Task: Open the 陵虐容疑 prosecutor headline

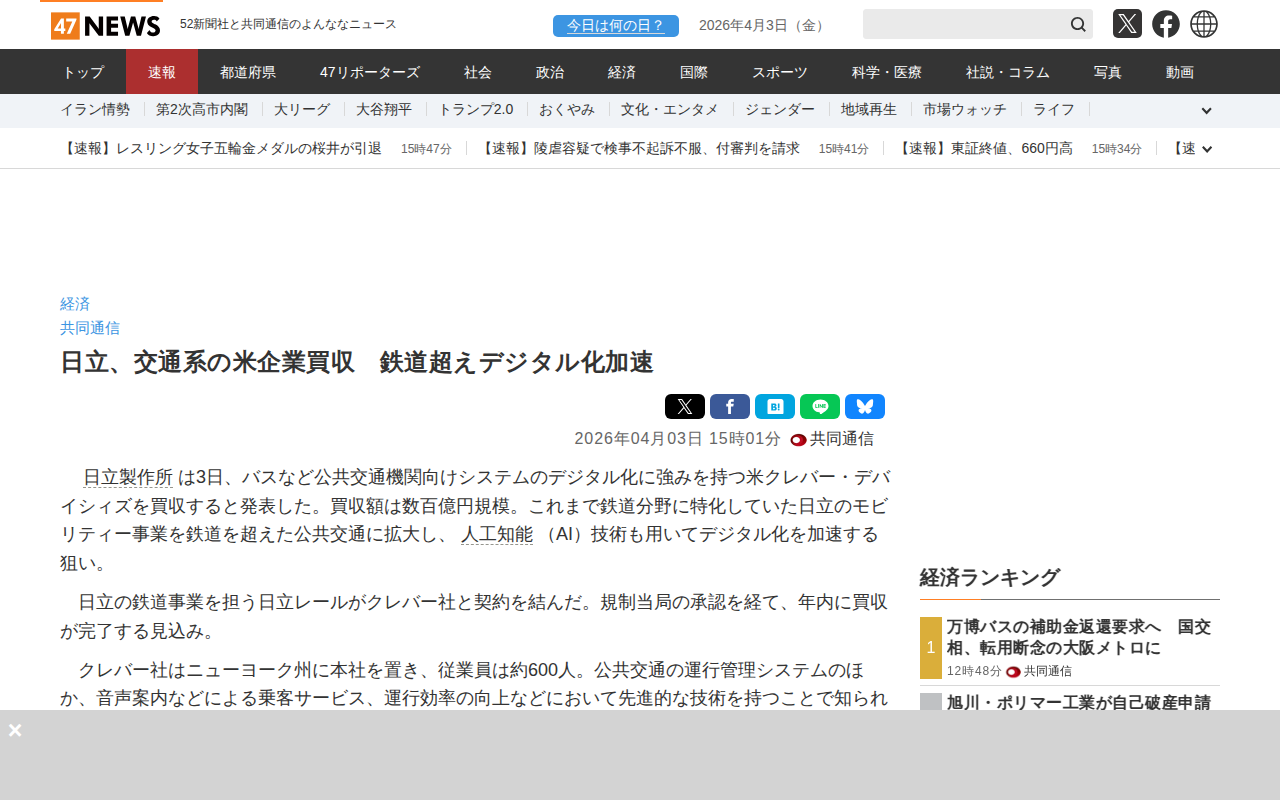Action: coord(639,149)
